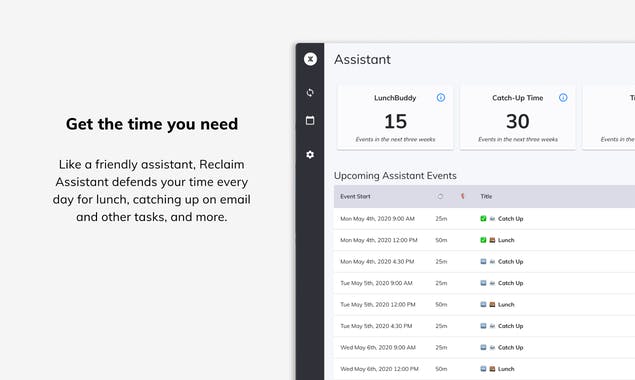The width and height of the screenshot is (635, 380).
Task: Click the 'Get the time you need' headline
Action: [x=152, y=124]
